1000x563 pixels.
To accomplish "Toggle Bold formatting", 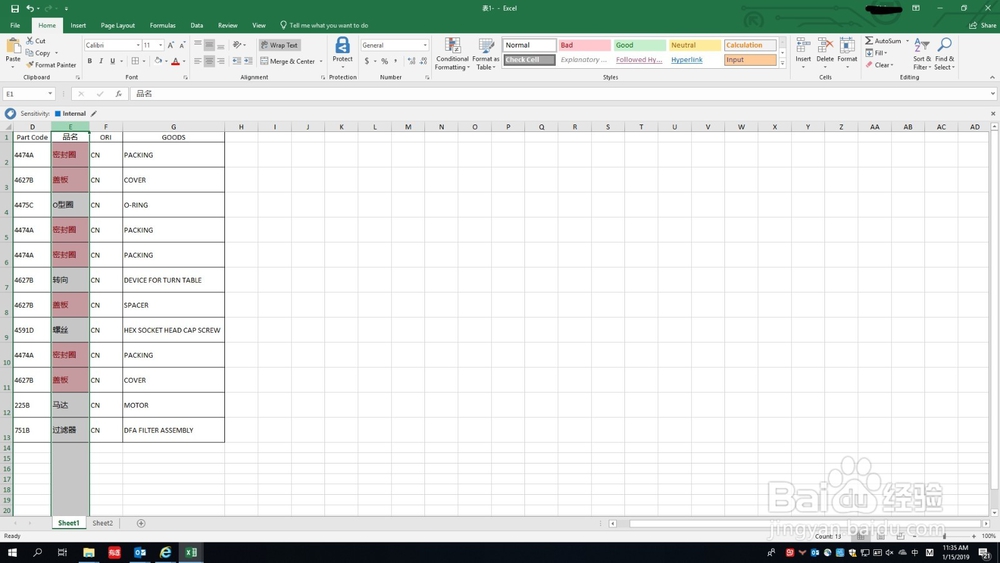I will [90, 61].
